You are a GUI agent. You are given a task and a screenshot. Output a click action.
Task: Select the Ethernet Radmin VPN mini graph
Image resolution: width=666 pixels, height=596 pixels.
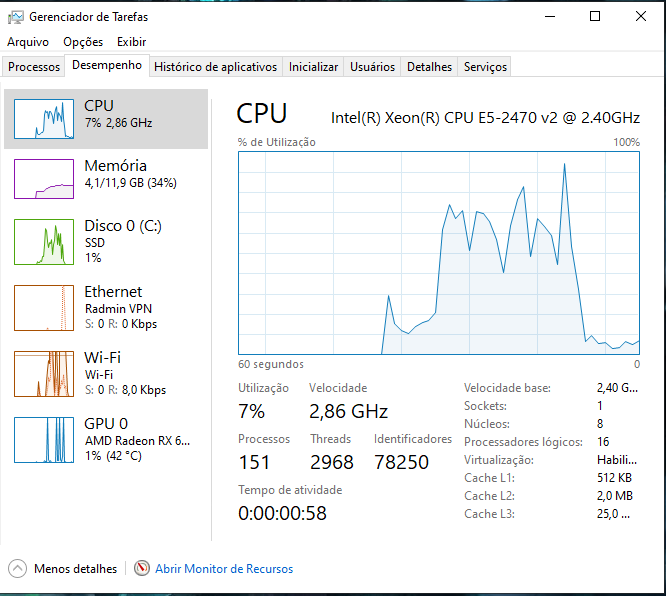coord(44,308)
